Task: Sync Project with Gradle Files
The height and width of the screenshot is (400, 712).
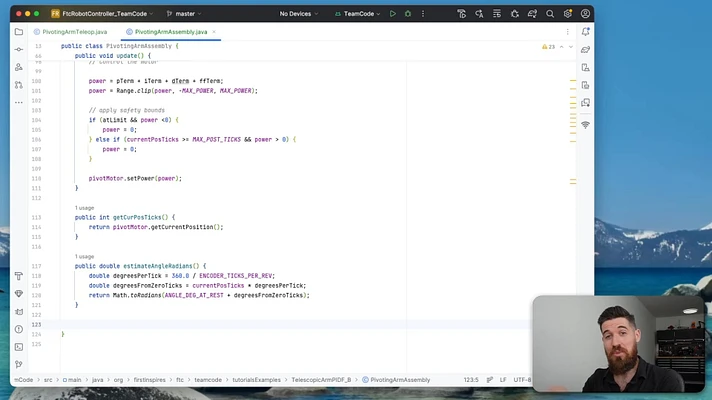Action: coord(532,14)
